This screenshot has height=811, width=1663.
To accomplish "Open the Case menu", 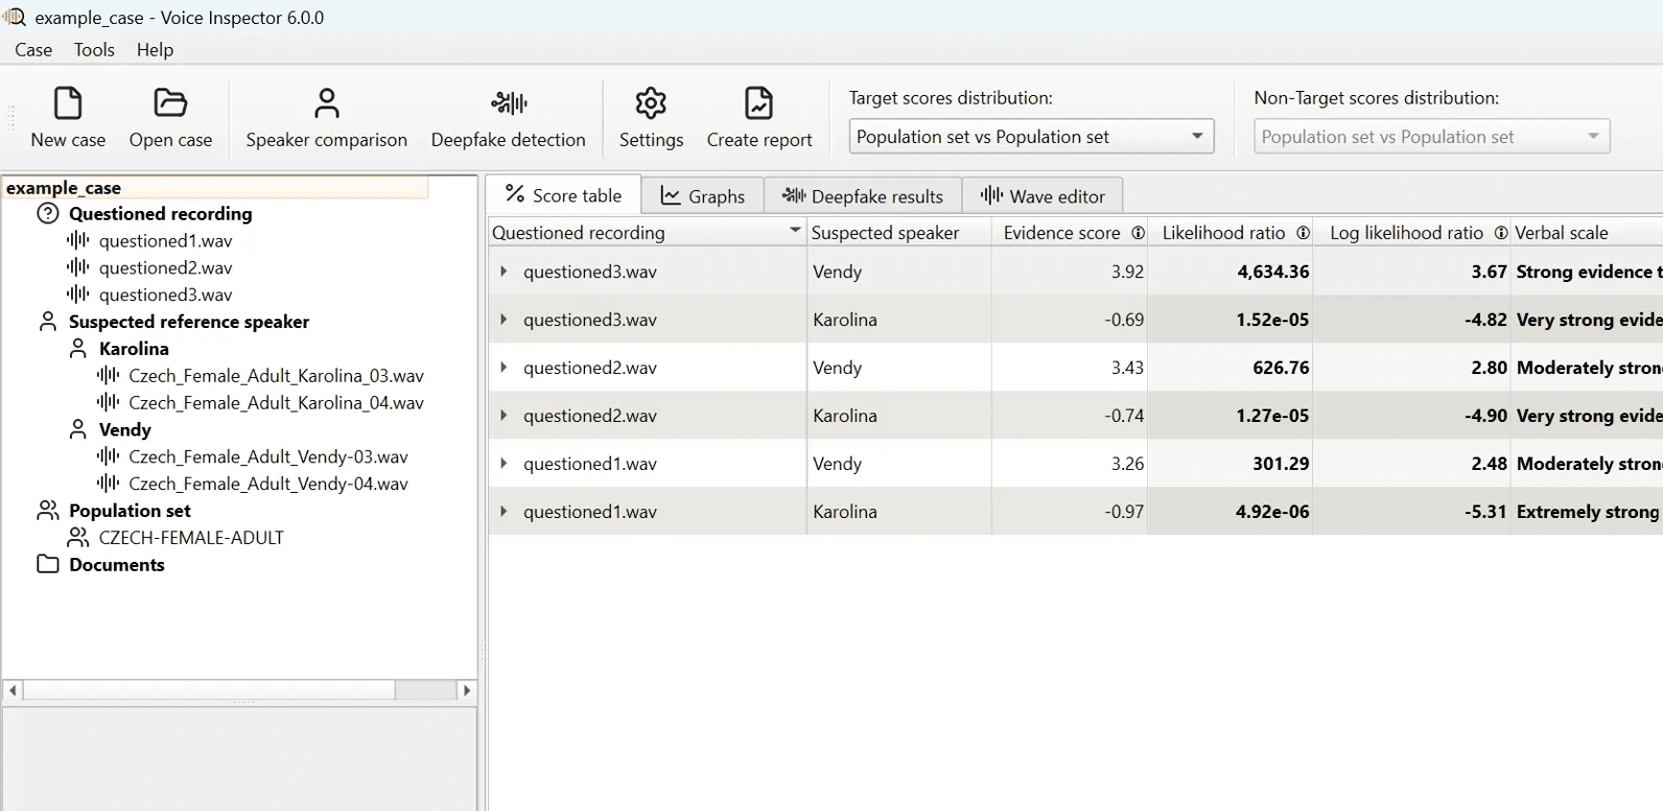I will [x=33, y=49].
